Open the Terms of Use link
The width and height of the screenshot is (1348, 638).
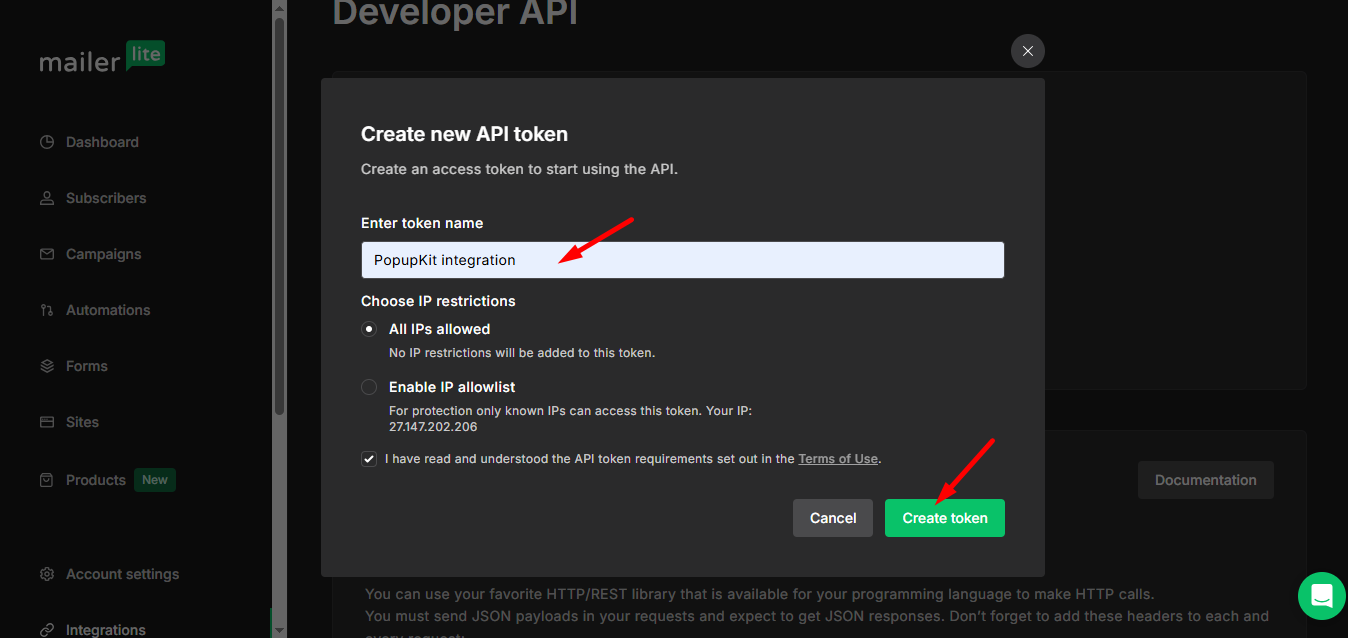point(837,459)
